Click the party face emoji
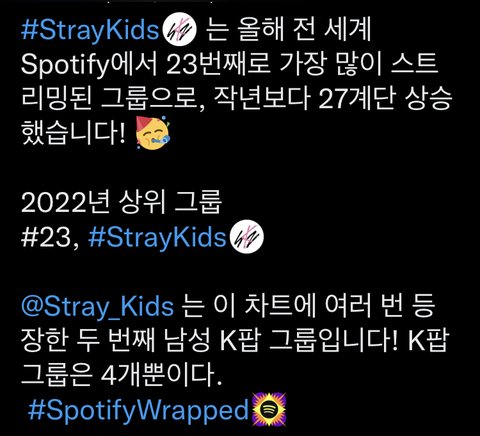 (153, 133)
